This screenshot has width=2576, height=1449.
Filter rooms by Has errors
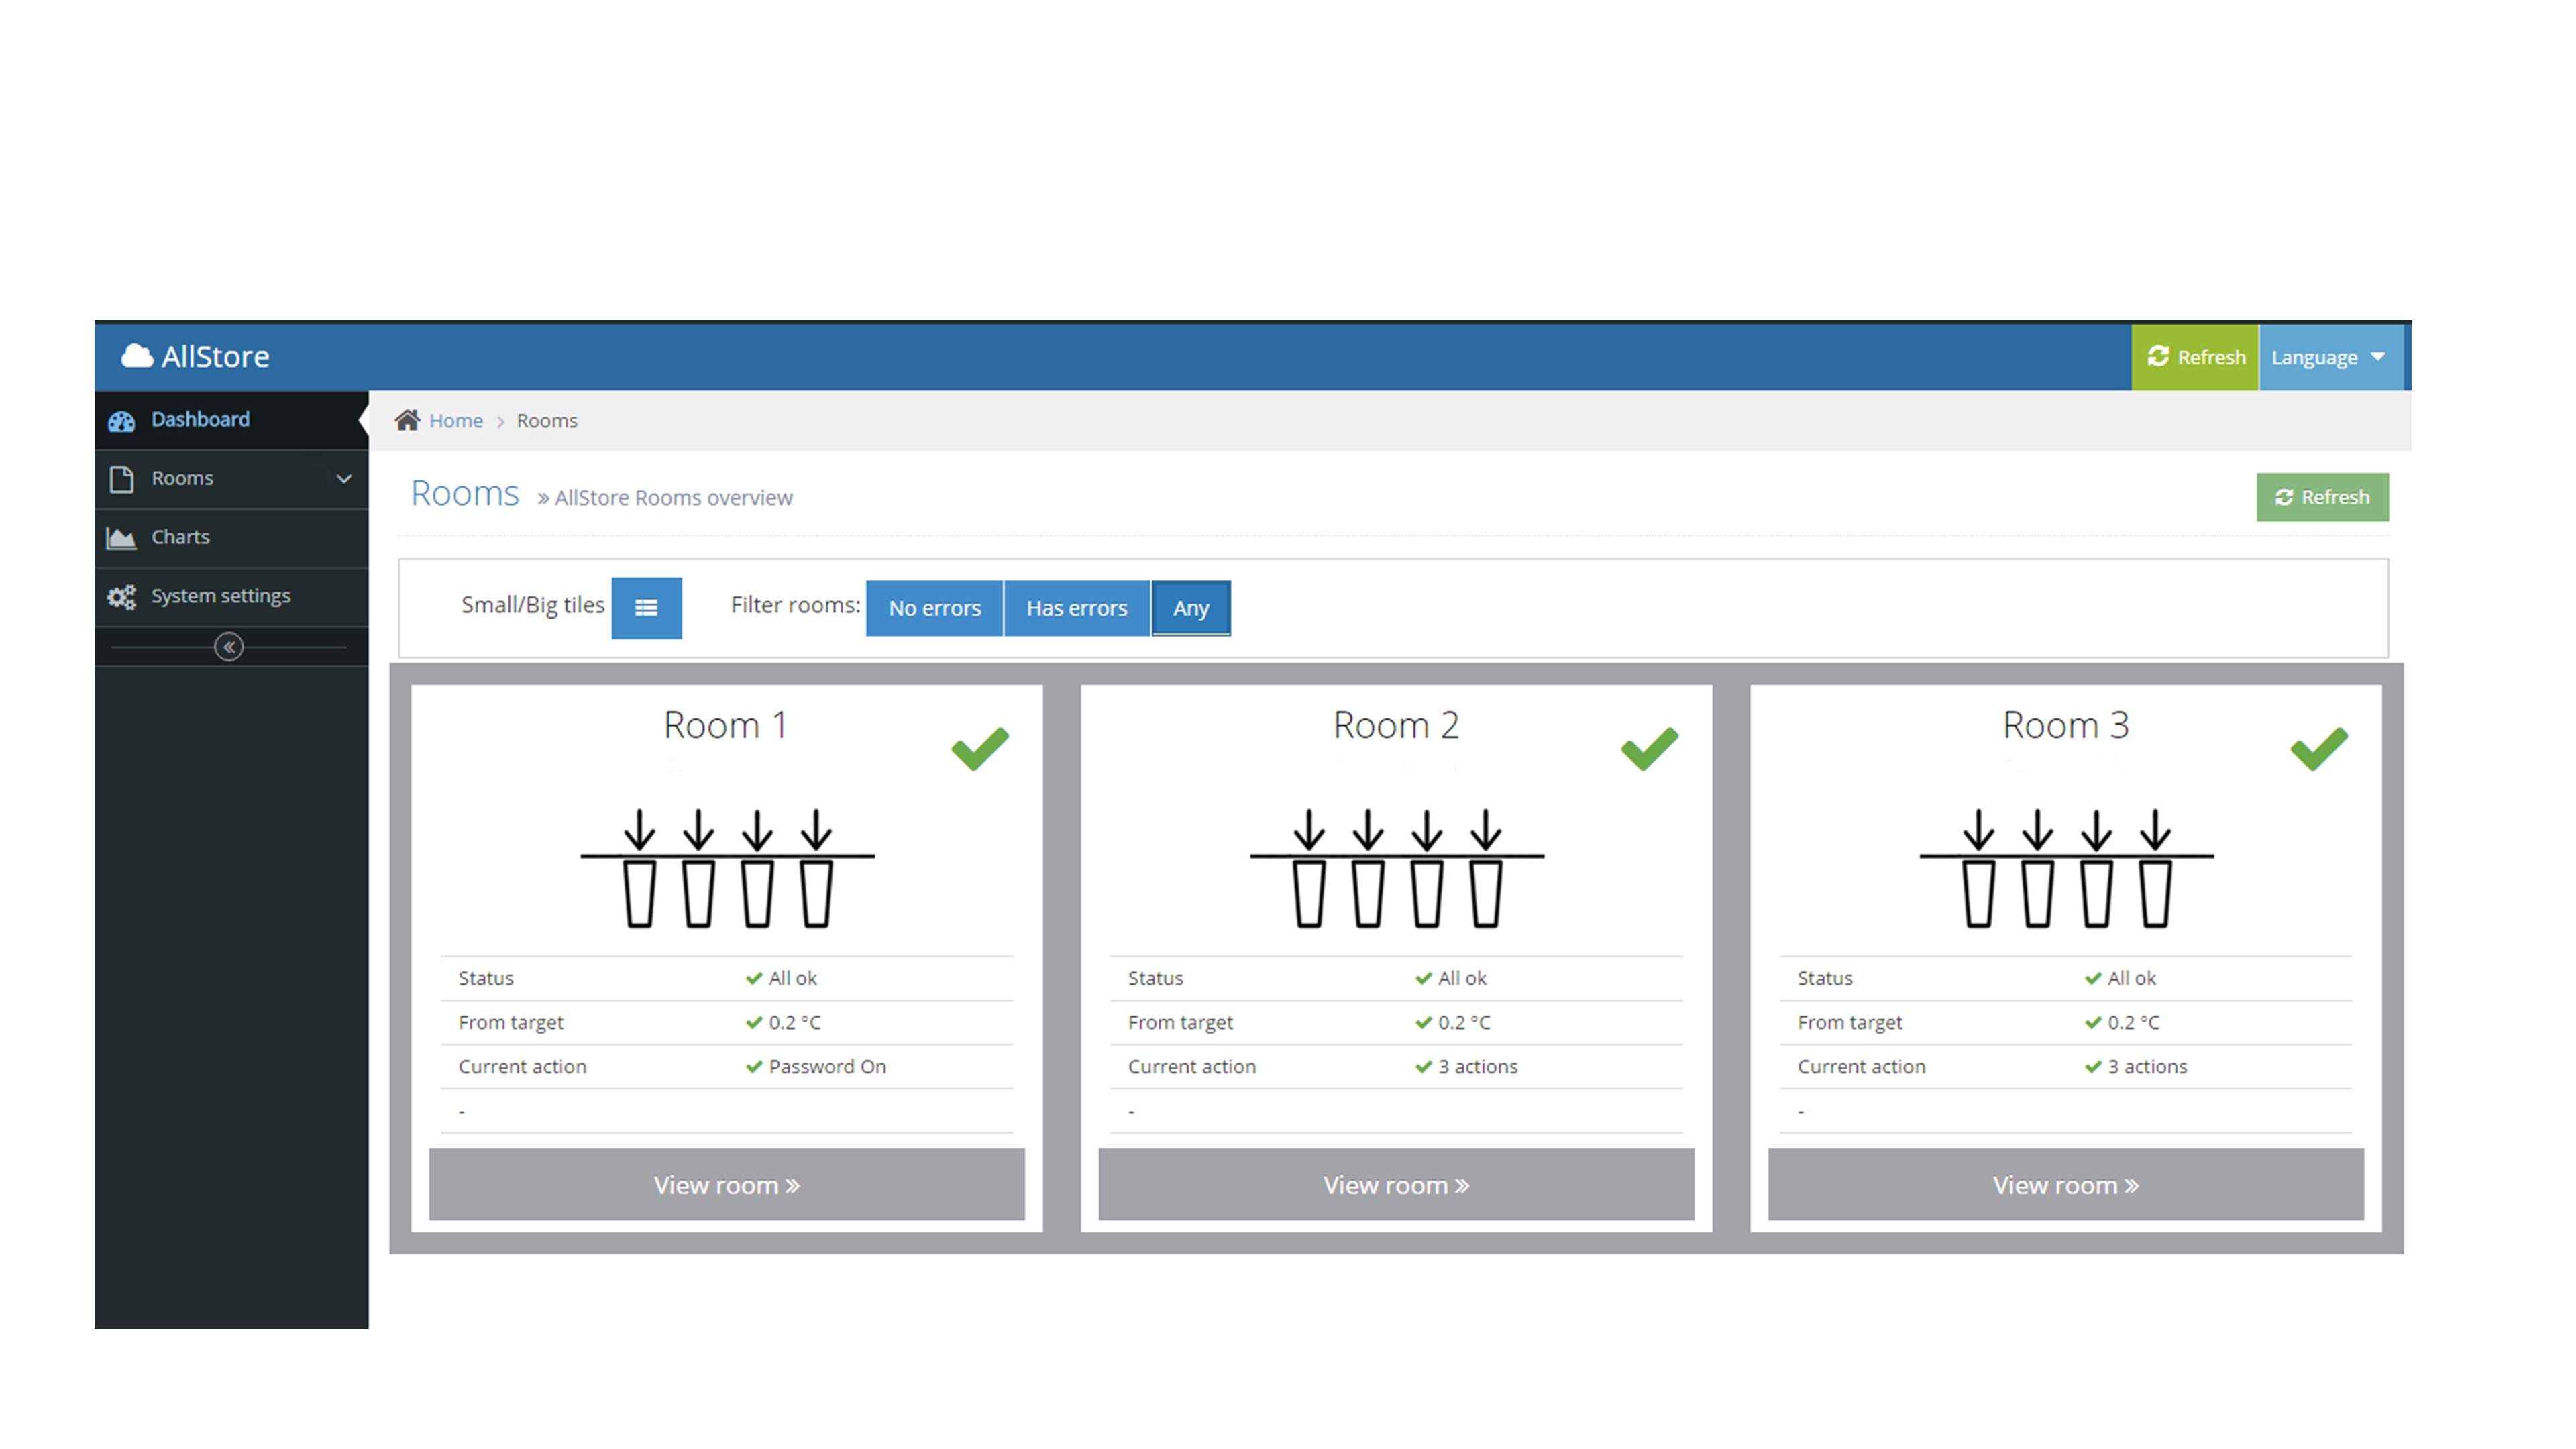[1076, 608]
